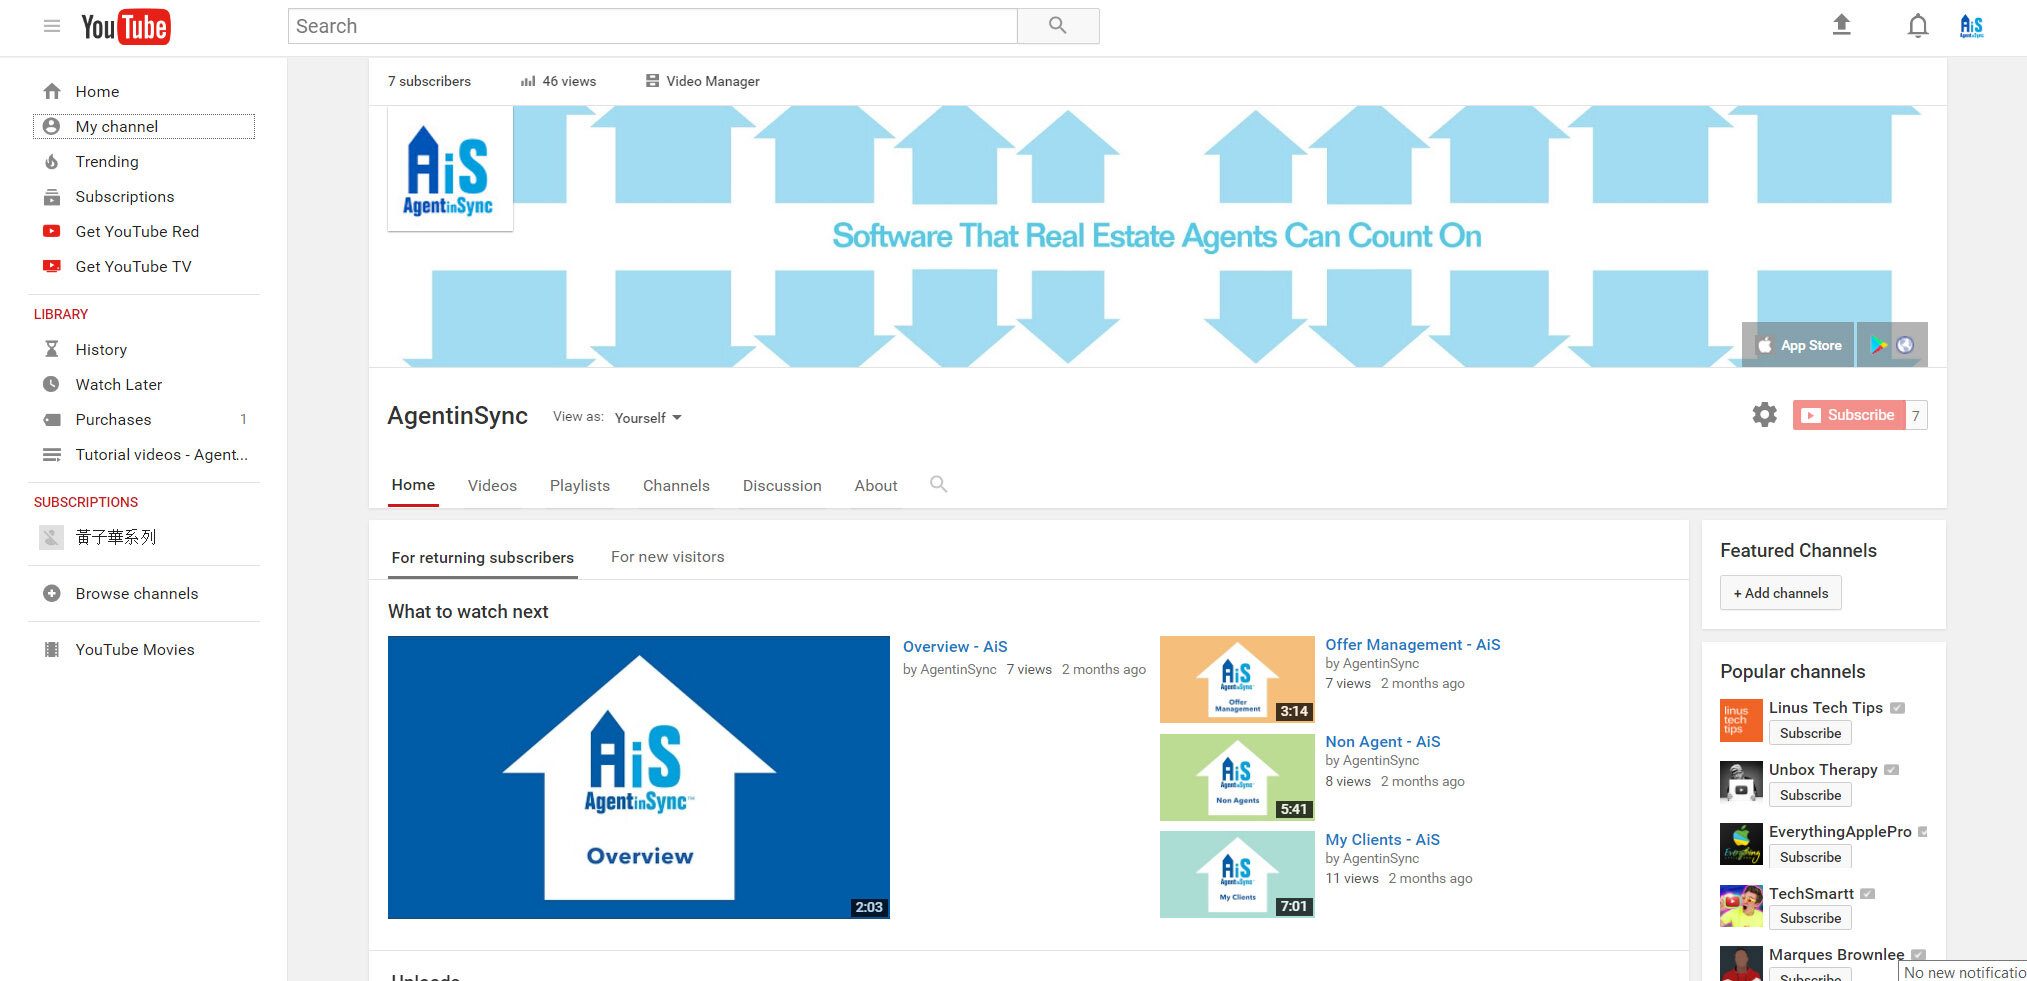This screenshot has height=981, width=2027.
Task: Subscribe to Unbox Therapy
Action: (x=1810, y=795)
